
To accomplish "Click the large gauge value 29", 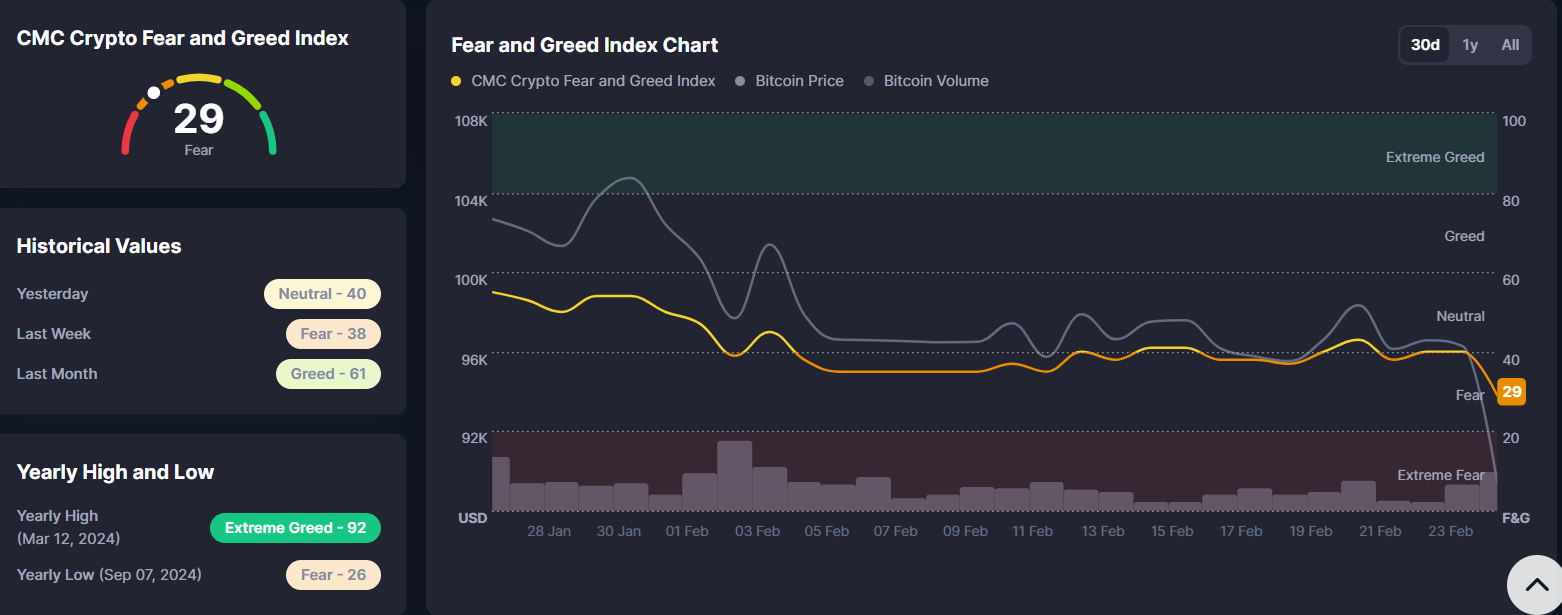I will 199,119.
